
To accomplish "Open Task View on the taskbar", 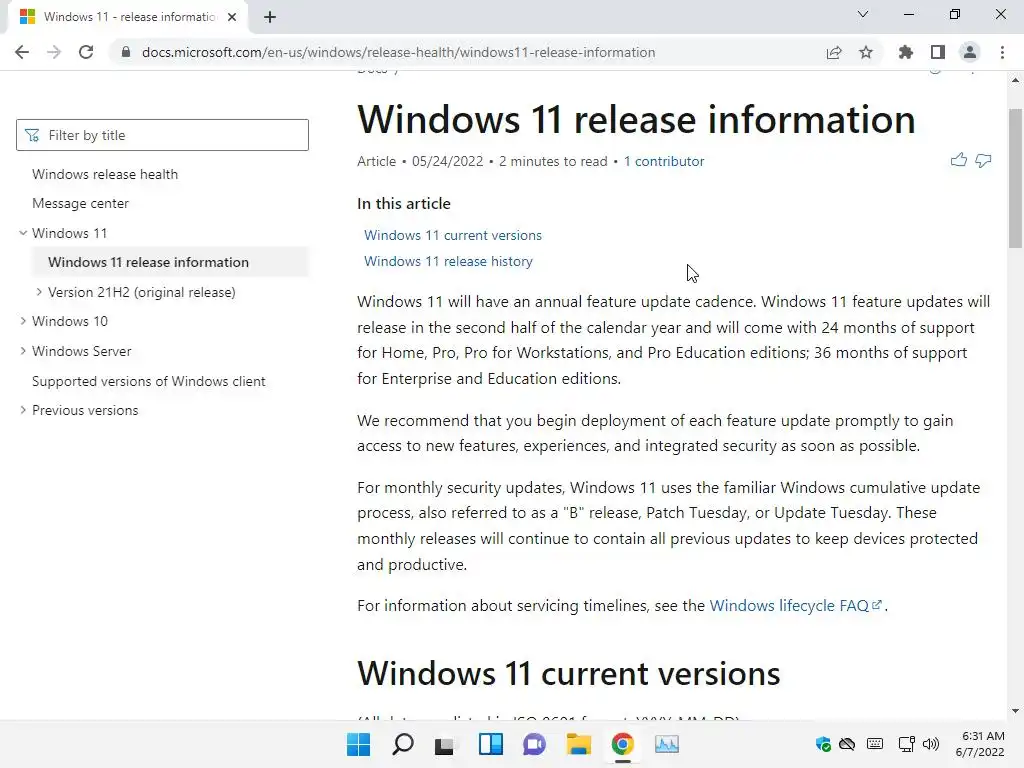I will pyautogui.click(x=445, y=744).
